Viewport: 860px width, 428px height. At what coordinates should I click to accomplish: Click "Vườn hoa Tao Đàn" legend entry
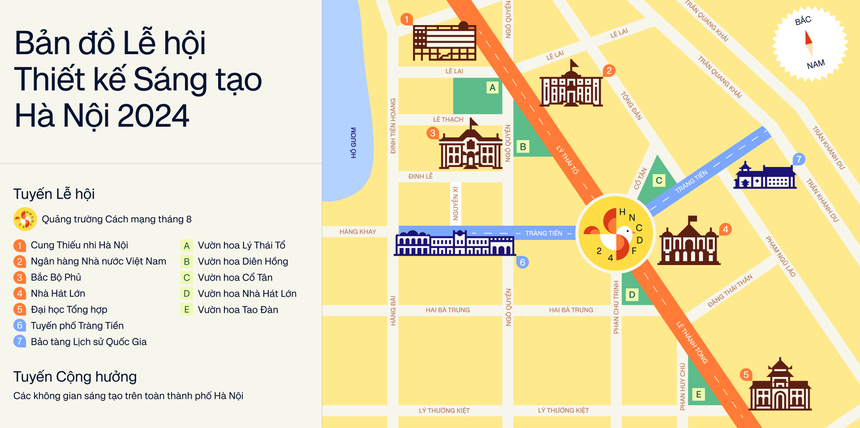pos(237,309)
